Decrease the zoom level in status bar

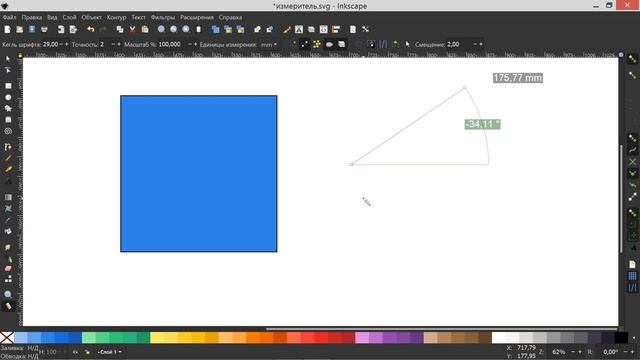click(573, 352)
